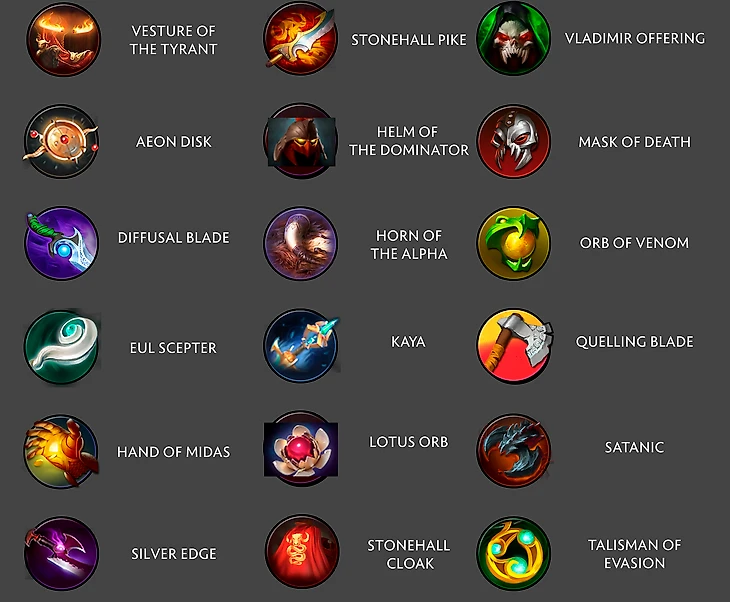
Task: Select the Aeon Disk item icon
Action: click(x=61, y=142)
